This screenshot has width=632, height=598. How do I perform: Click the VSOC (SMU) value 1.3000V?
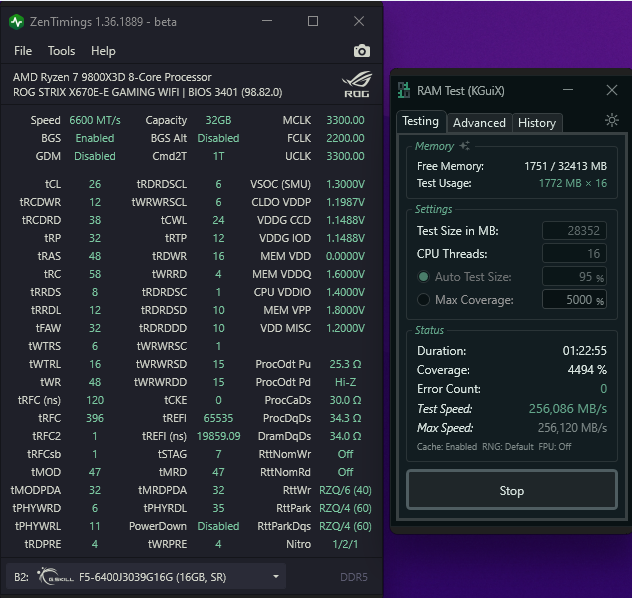pos(345,184)
